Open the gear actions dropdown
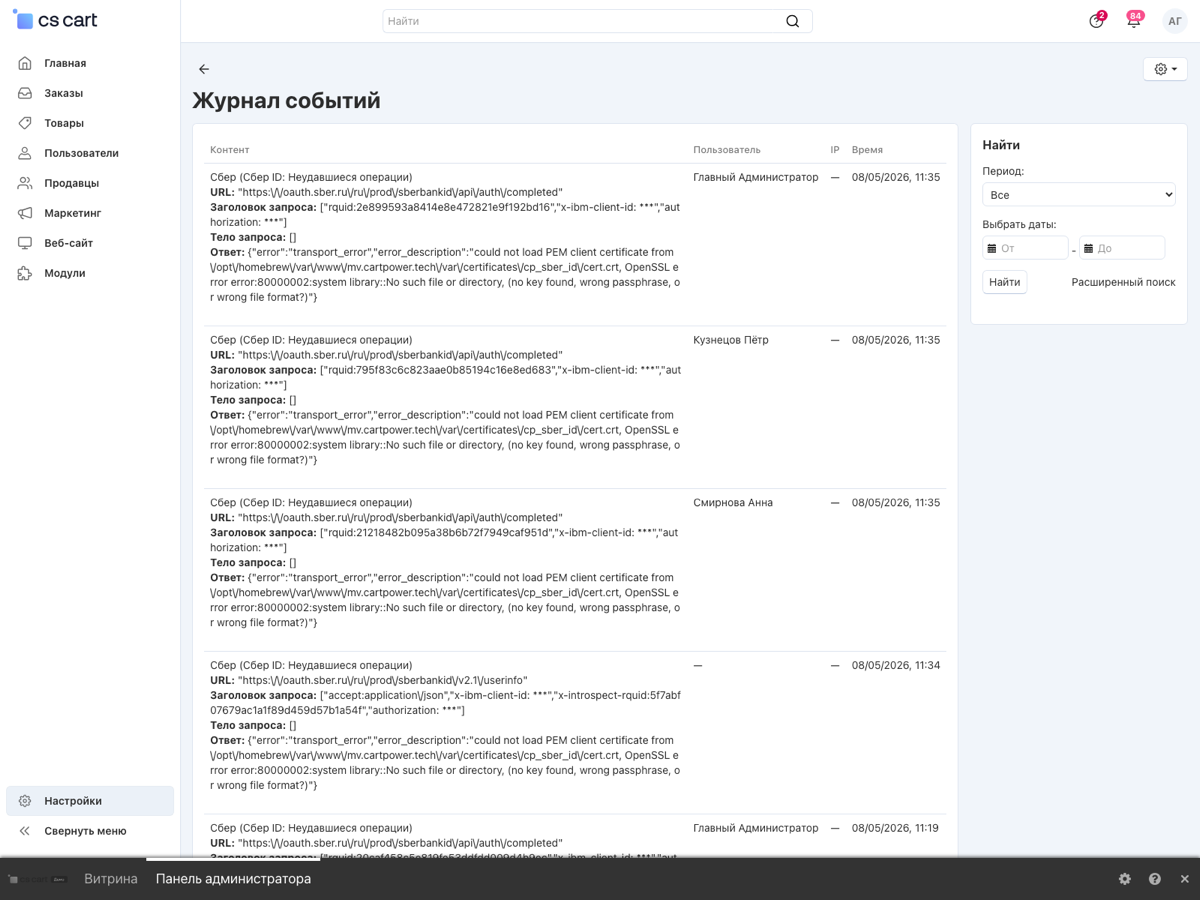The image size is (1200, 900). tap(1165, 69)
